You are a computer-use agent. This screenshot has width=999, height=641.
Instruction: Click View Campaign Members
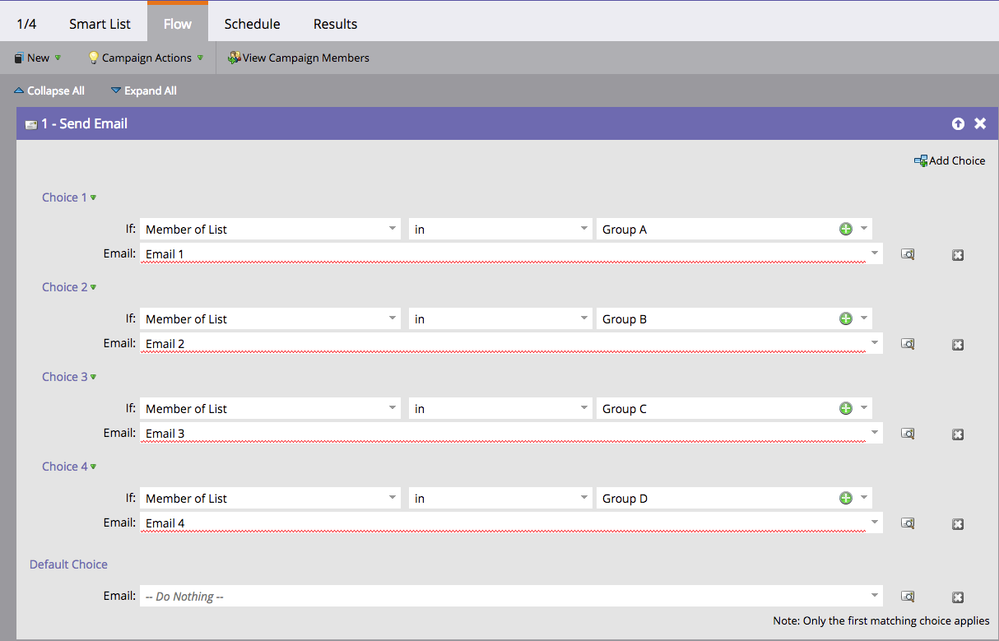pos(298,58)
